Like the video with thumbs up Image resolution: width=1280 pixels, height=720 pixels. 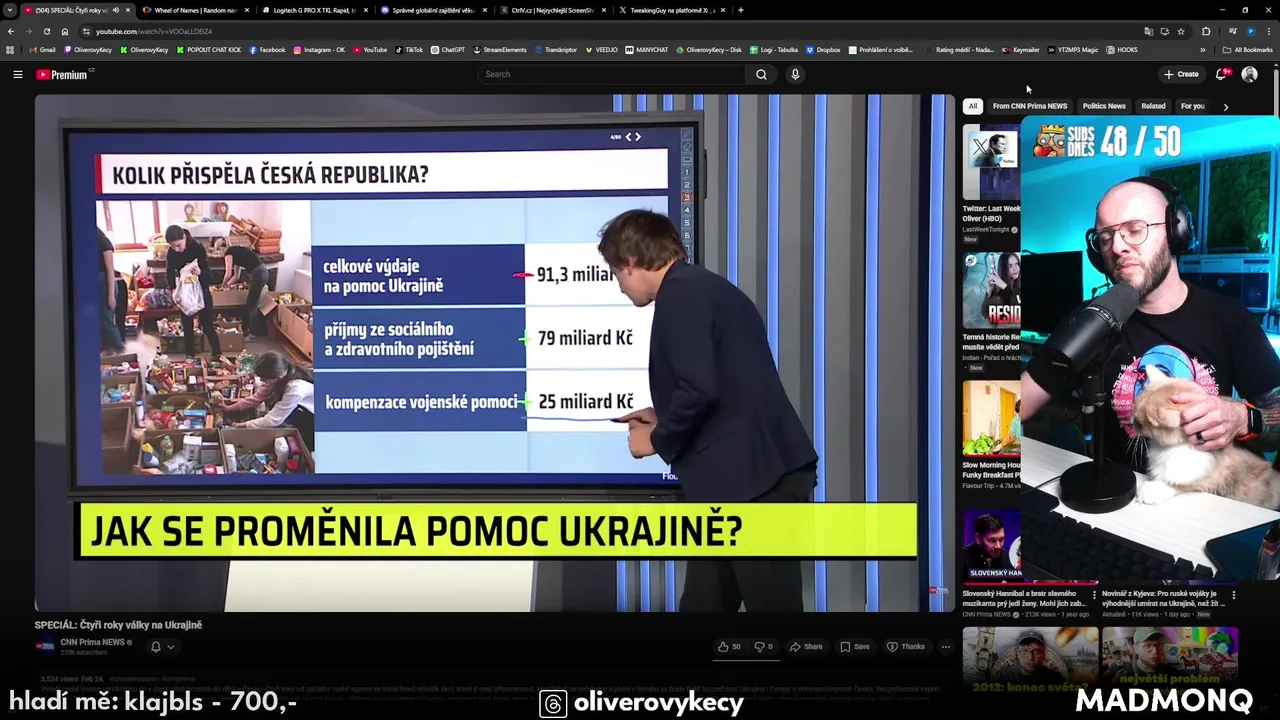tap(729, 647)
